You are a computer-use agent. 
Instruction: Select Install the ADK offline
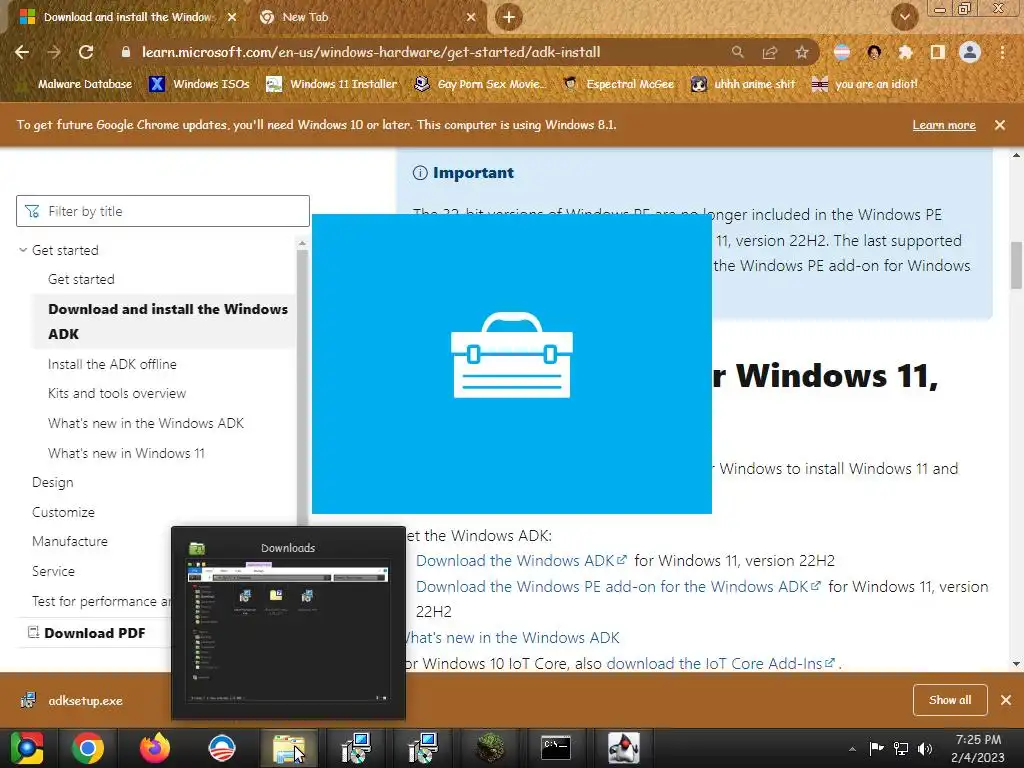tap(112, 364)
